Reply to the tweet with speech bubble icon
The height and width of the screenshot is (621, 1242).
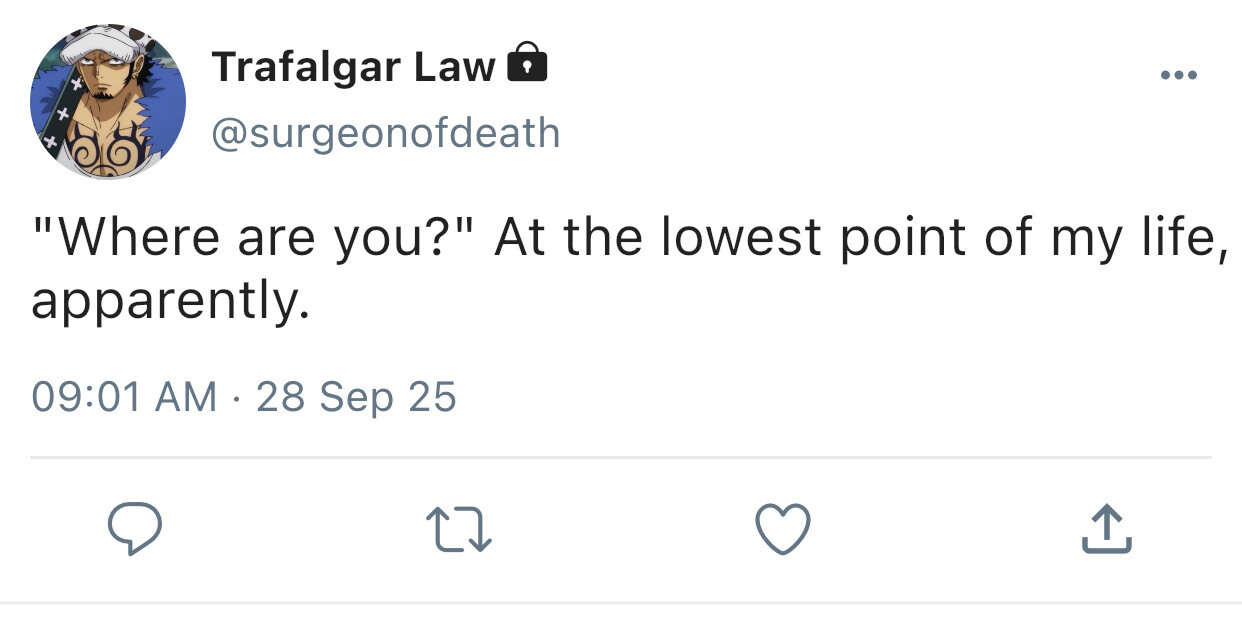click(x=133, y=529)
